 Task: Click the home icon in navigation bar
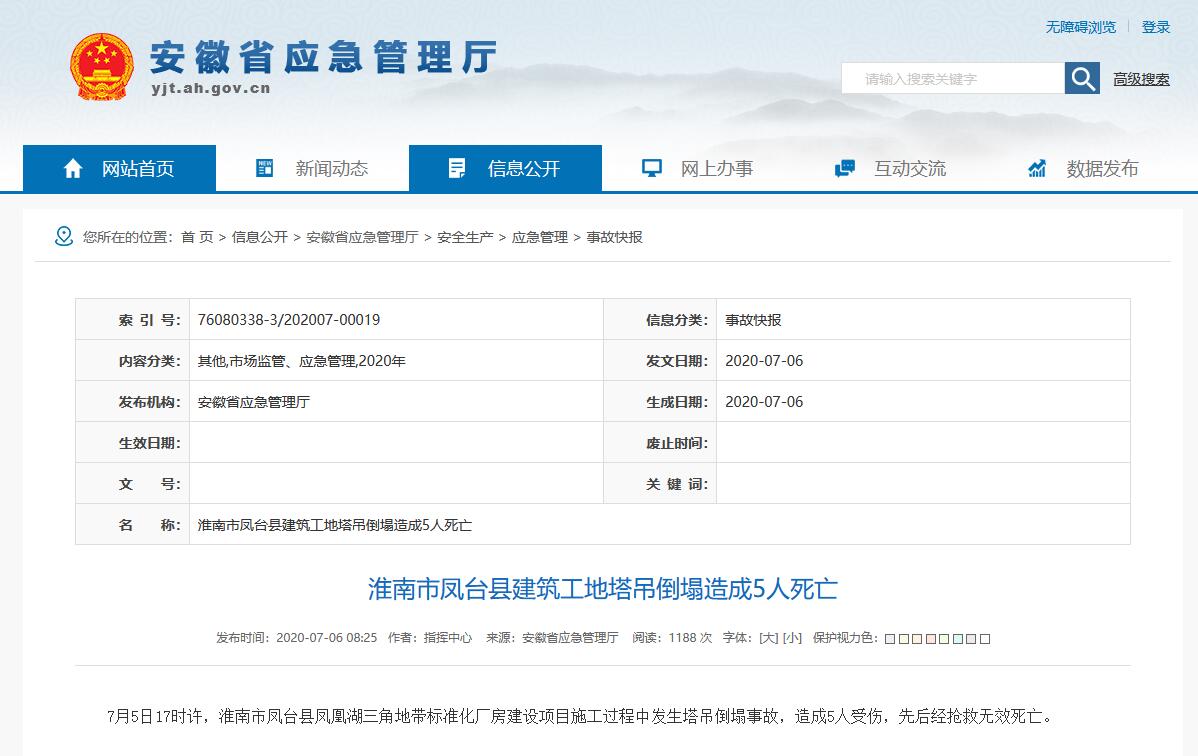pos(73,169)
